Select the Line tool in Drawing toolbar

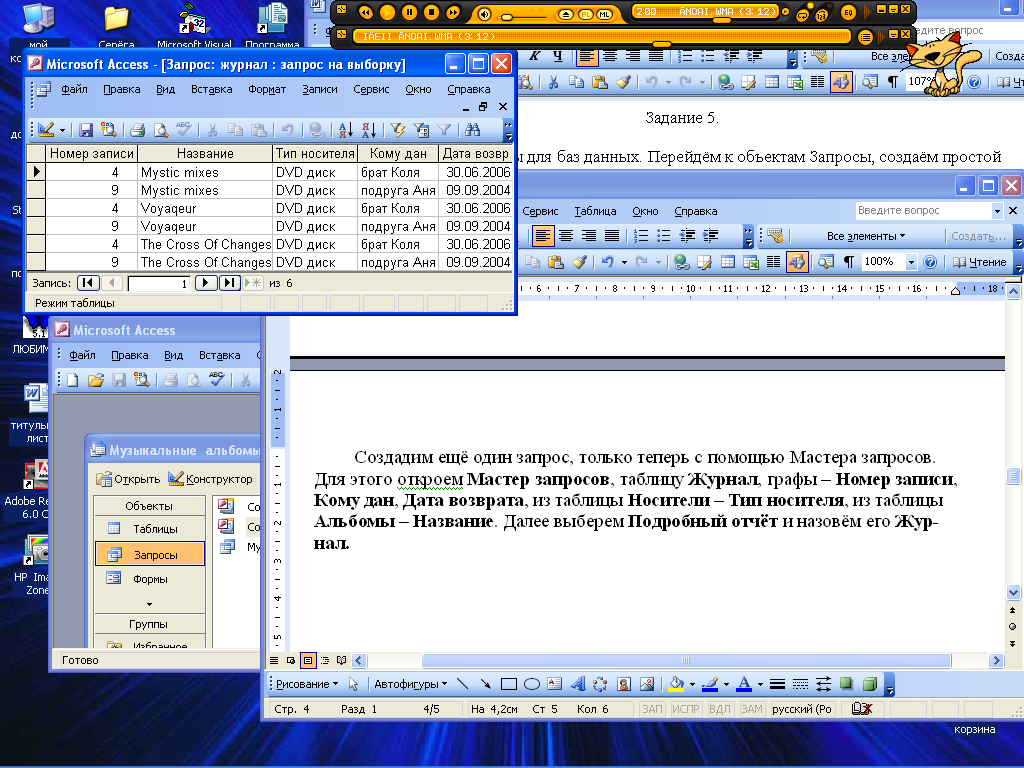click(462, 684)
